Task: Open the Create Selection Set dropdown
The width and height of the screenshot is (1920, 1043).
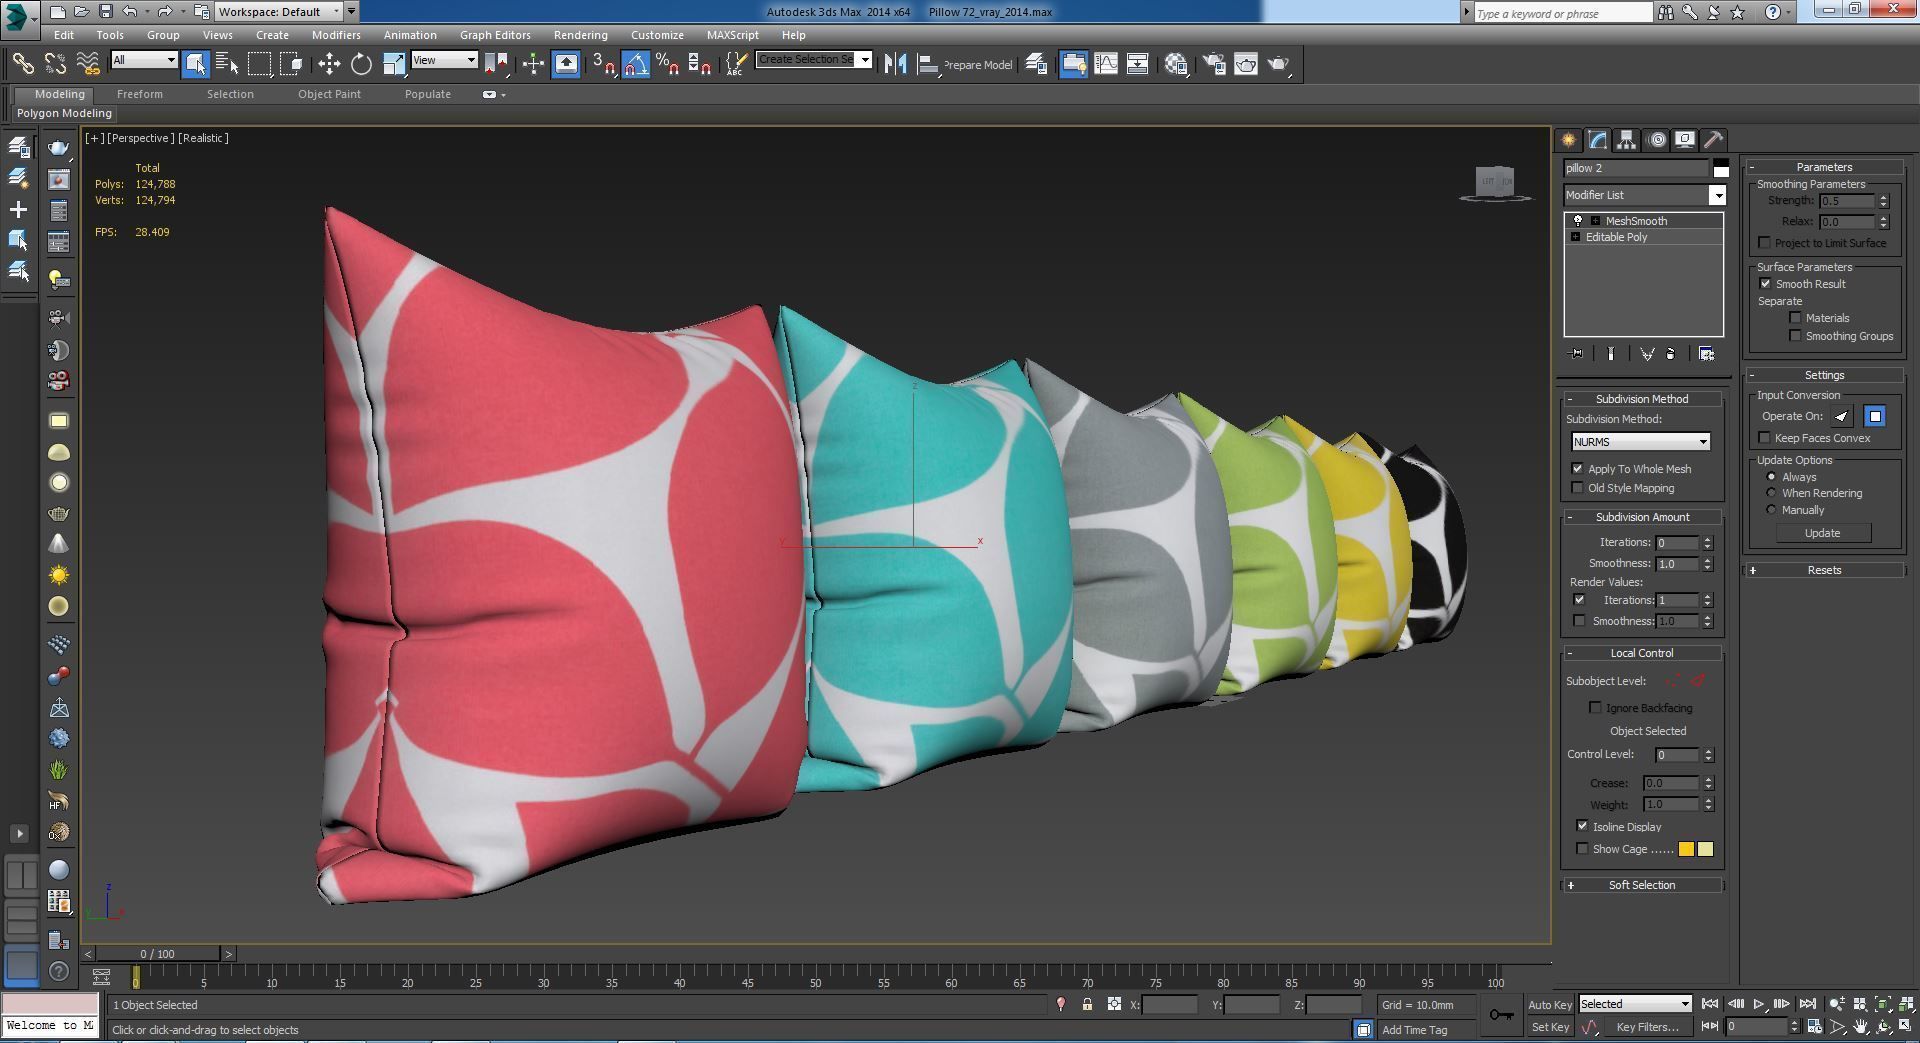Action: [x=814, y=60]
